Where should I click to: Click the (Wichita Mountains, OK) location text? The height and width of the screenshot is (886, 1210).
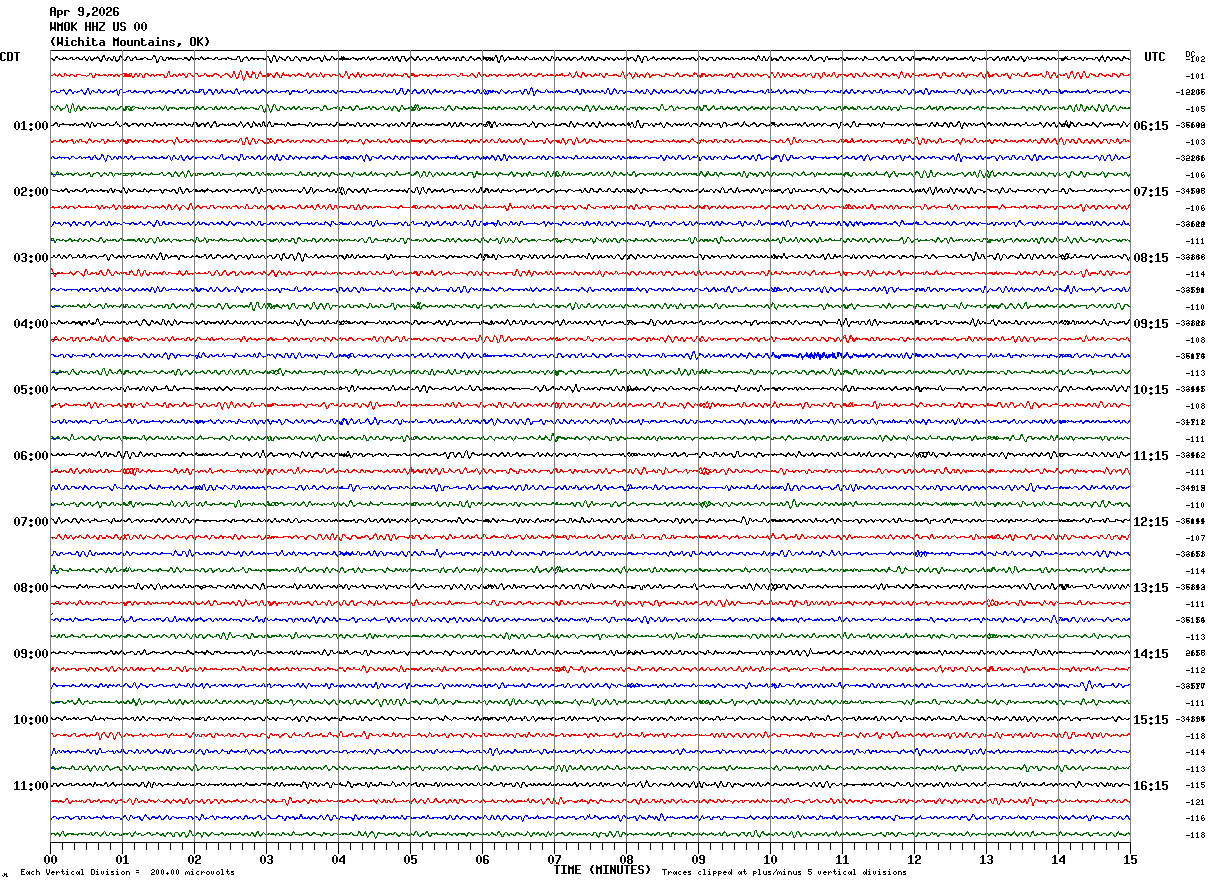pos(129,42)
